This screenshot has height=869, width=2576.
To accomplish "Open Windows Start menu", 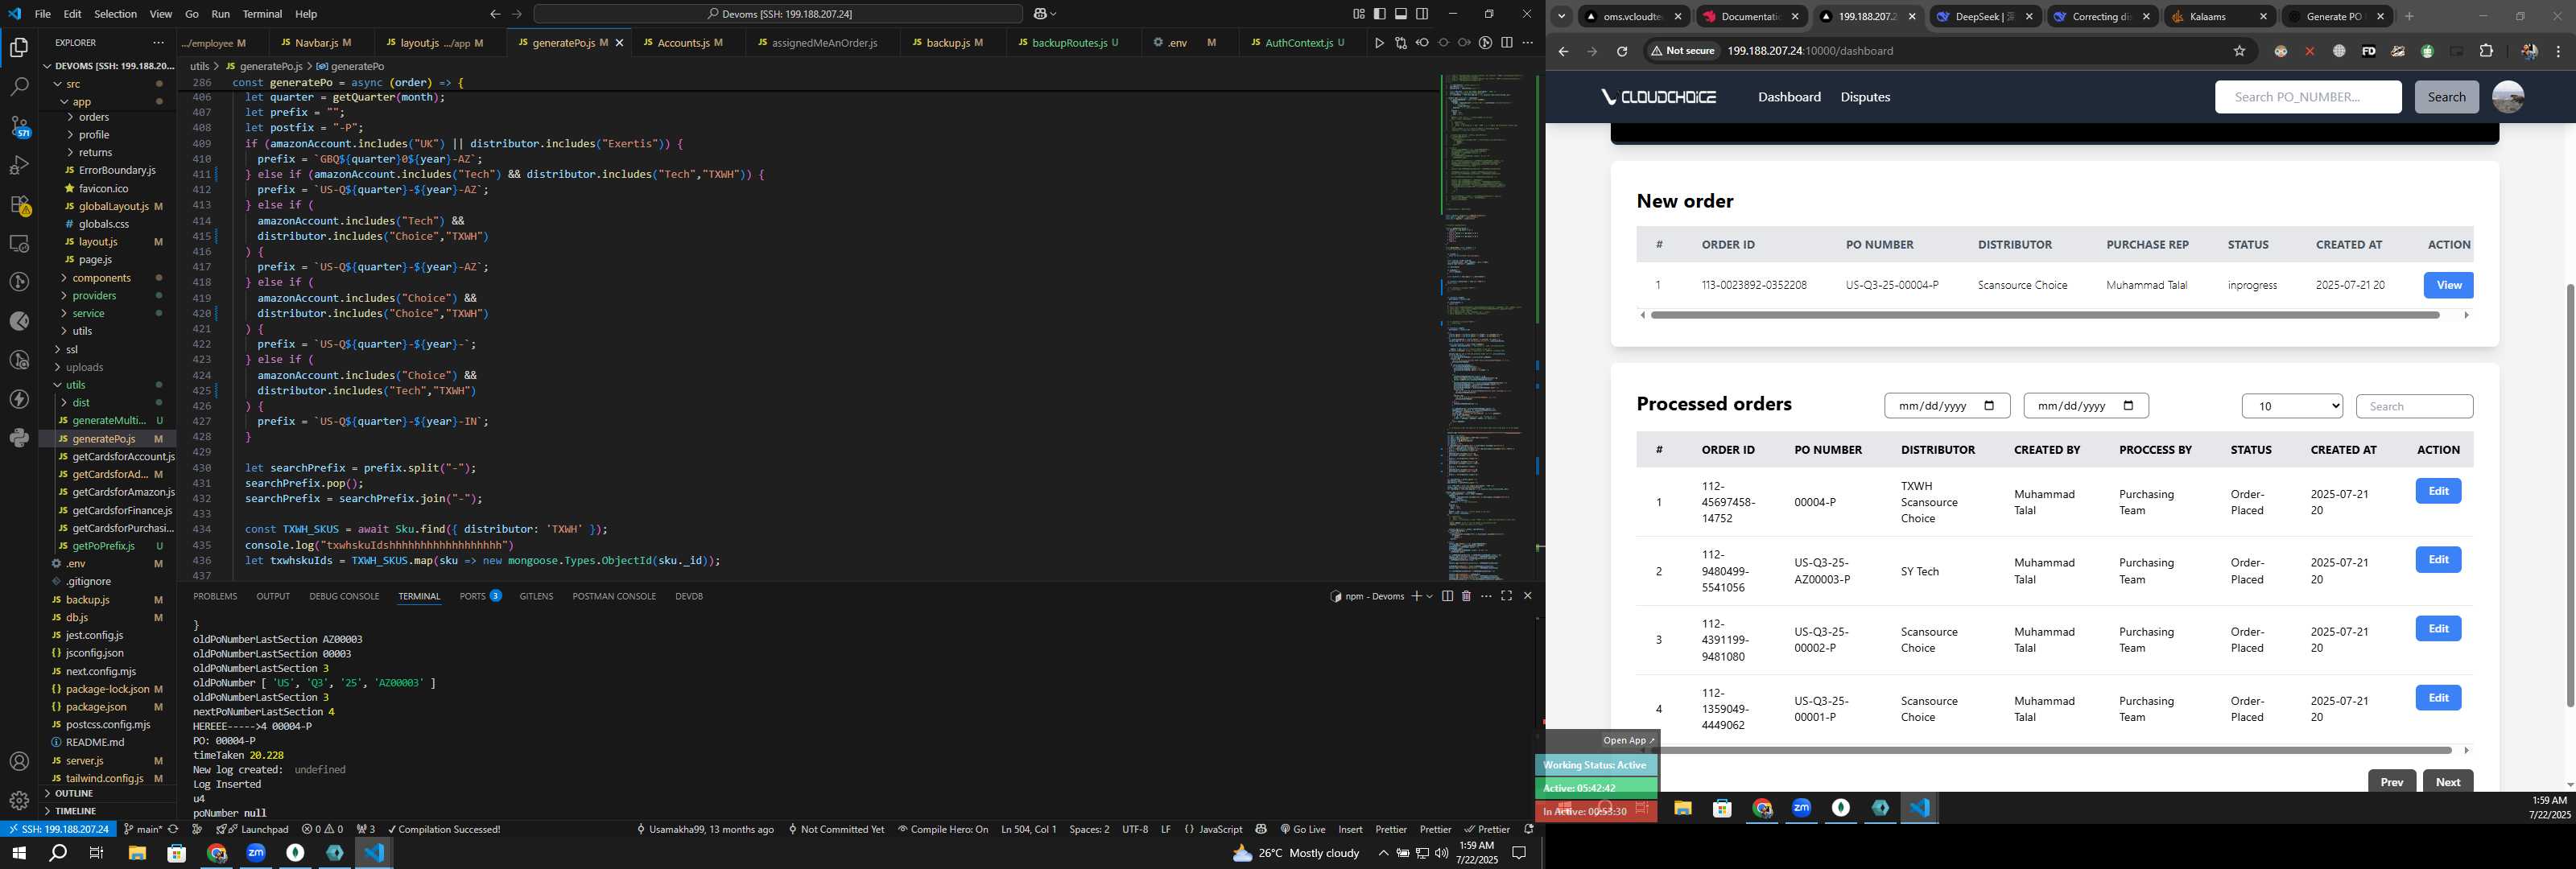I will 18,853.
